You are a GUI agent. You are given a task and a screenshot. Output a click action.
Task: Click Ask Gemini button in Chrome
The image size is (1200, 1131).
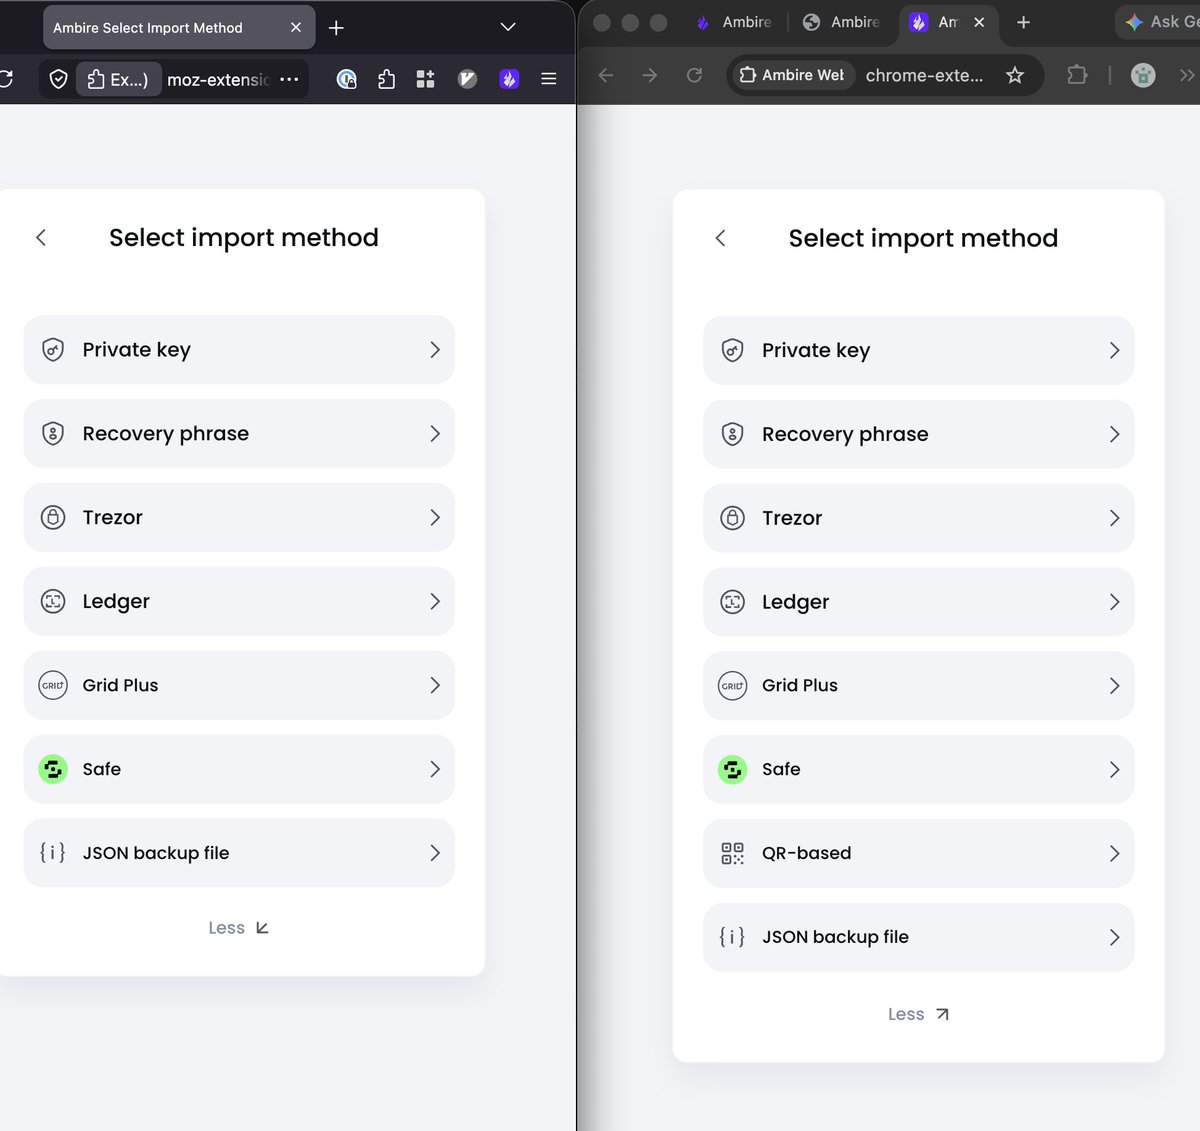(x=1160, y=22)
